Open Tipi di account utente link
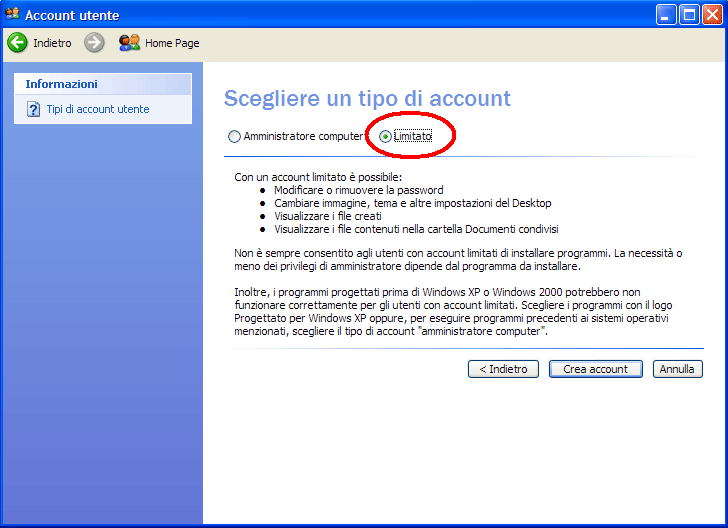Image resolution: width=728 pixels, height=528 pixels. tap(98, 109)
